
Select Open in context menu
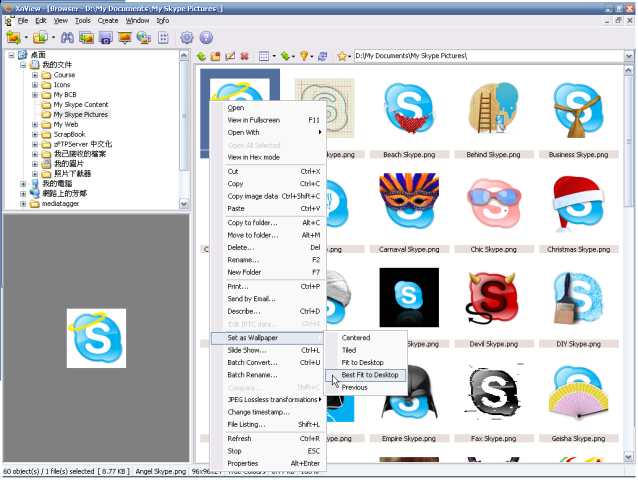[268, 108]
